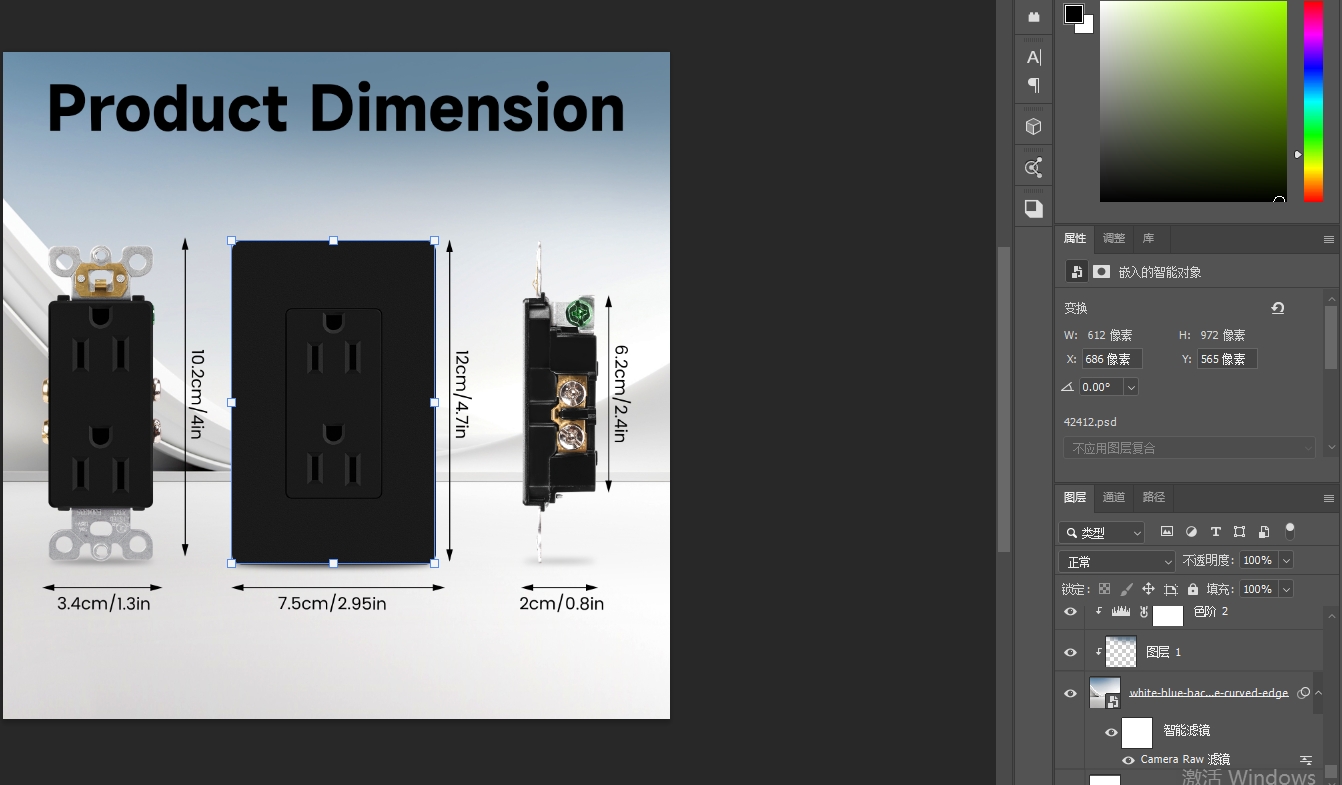
Task: Filter layers by pixel image icon
Action: click(1167, 532)
